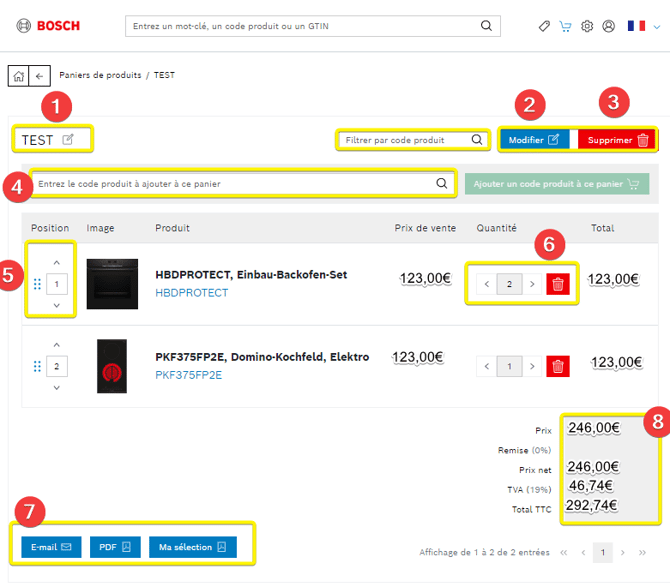Click the red Supprimer button

617,140
